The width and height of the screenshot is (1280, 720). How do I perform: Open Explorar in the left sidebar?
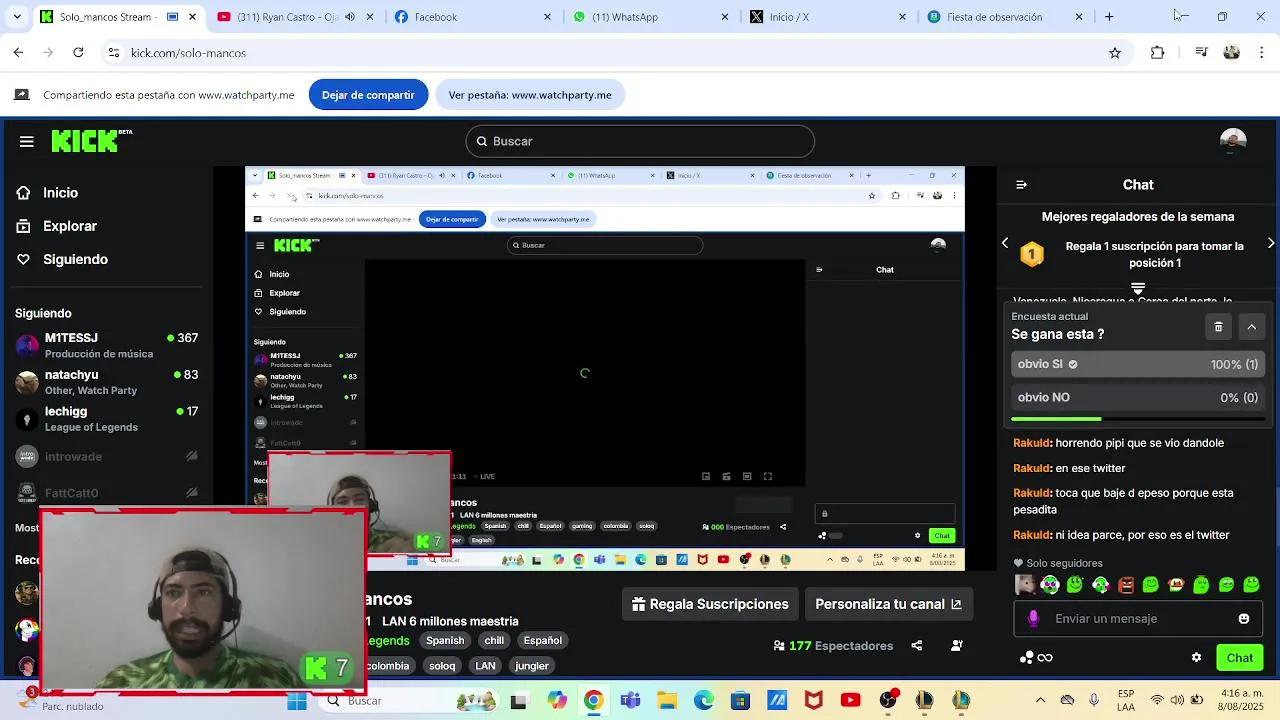(x=70, y=225)
